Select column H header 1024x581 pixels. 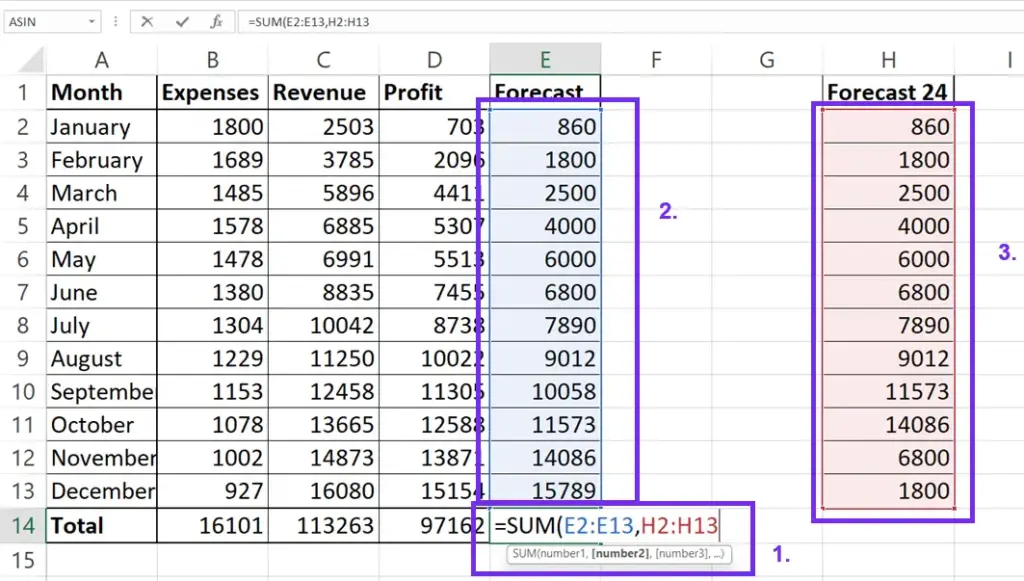coord(888,59)
